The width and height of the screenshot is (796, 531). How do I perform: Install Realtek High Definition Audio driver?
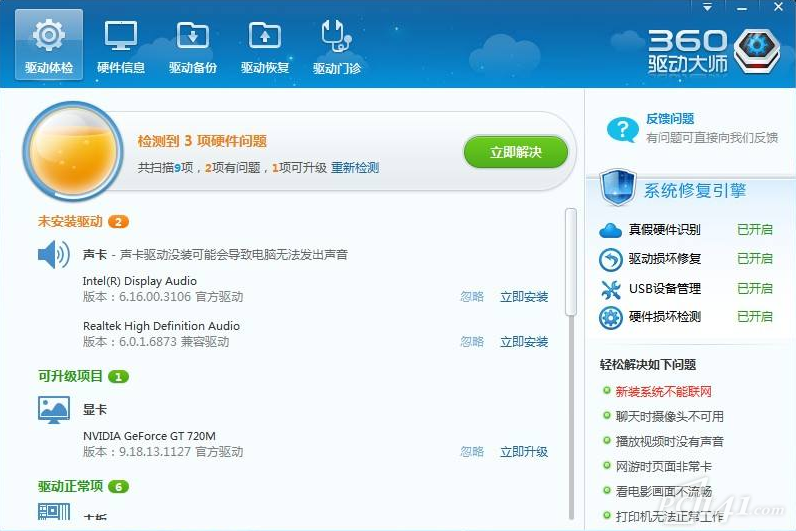pyautogui.click(x=524, y=342)
